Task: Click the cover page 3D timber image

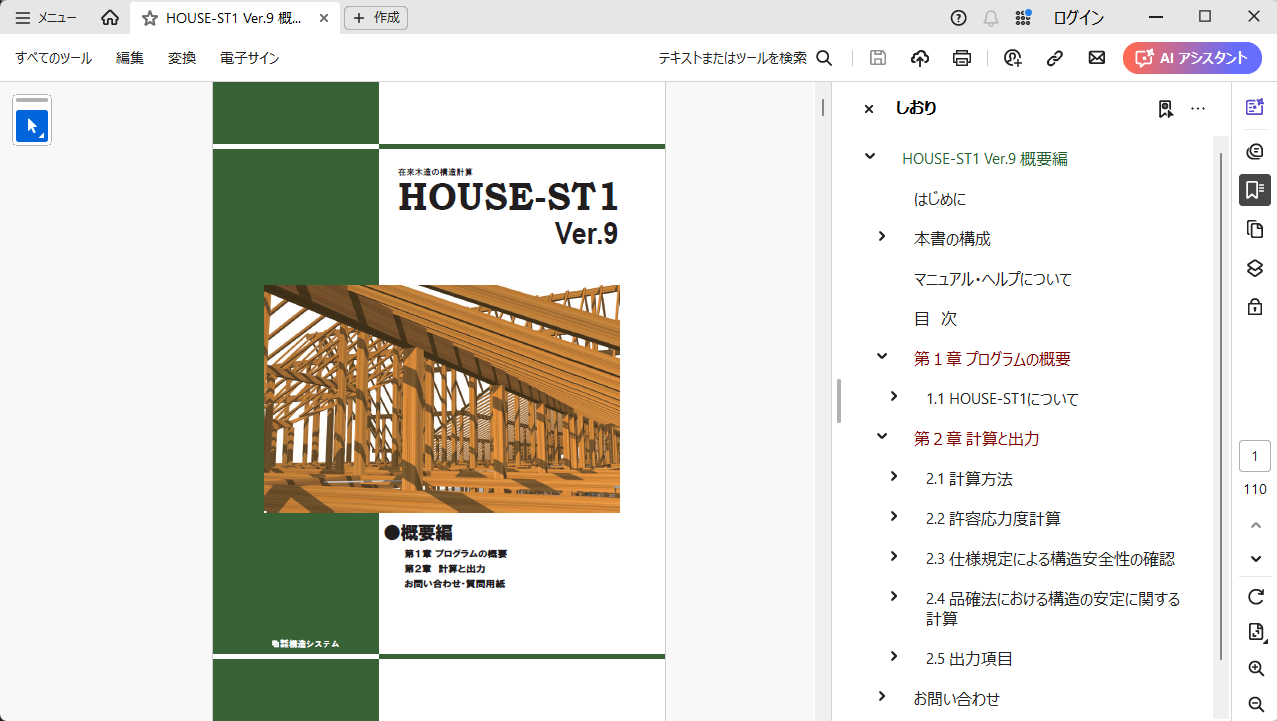Action: click(x=441, y=399)
